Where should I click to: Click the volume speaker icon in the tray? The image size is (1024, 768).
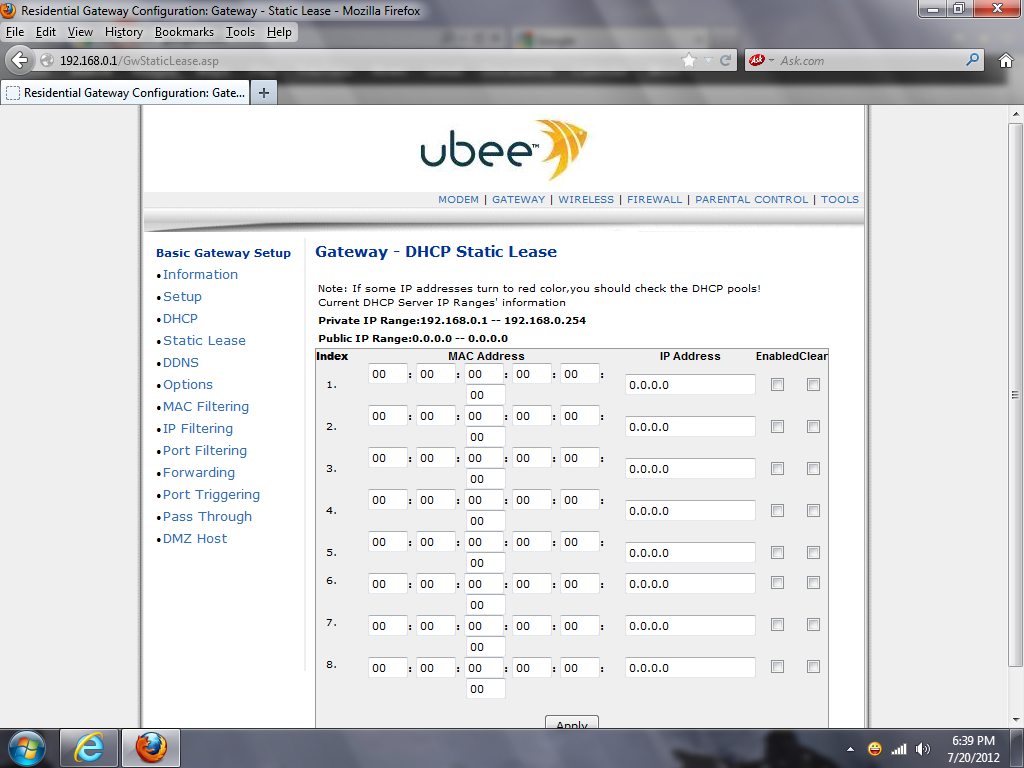click(x=922, y=748)
